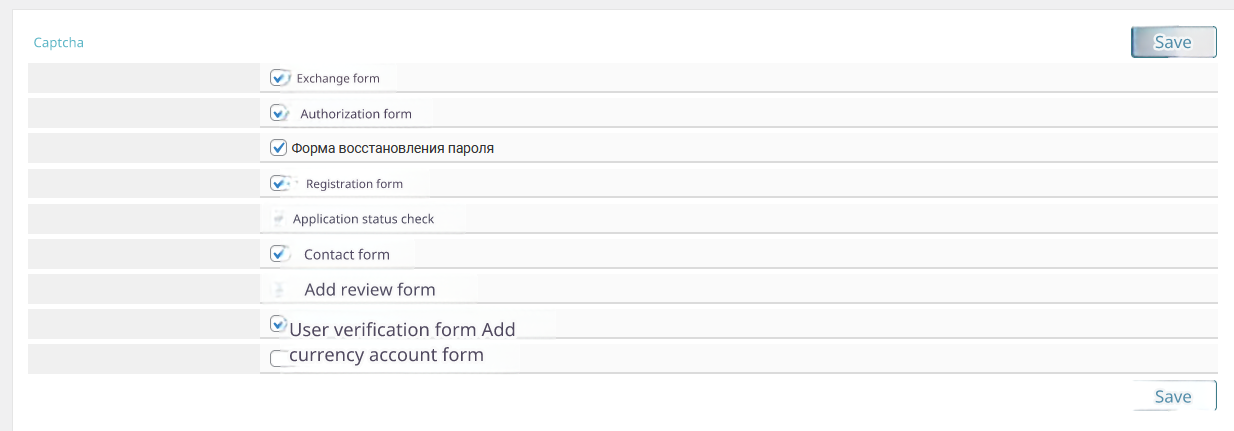Click the bottom Save button
The image size is (1234, 431).
(1173, 396)
